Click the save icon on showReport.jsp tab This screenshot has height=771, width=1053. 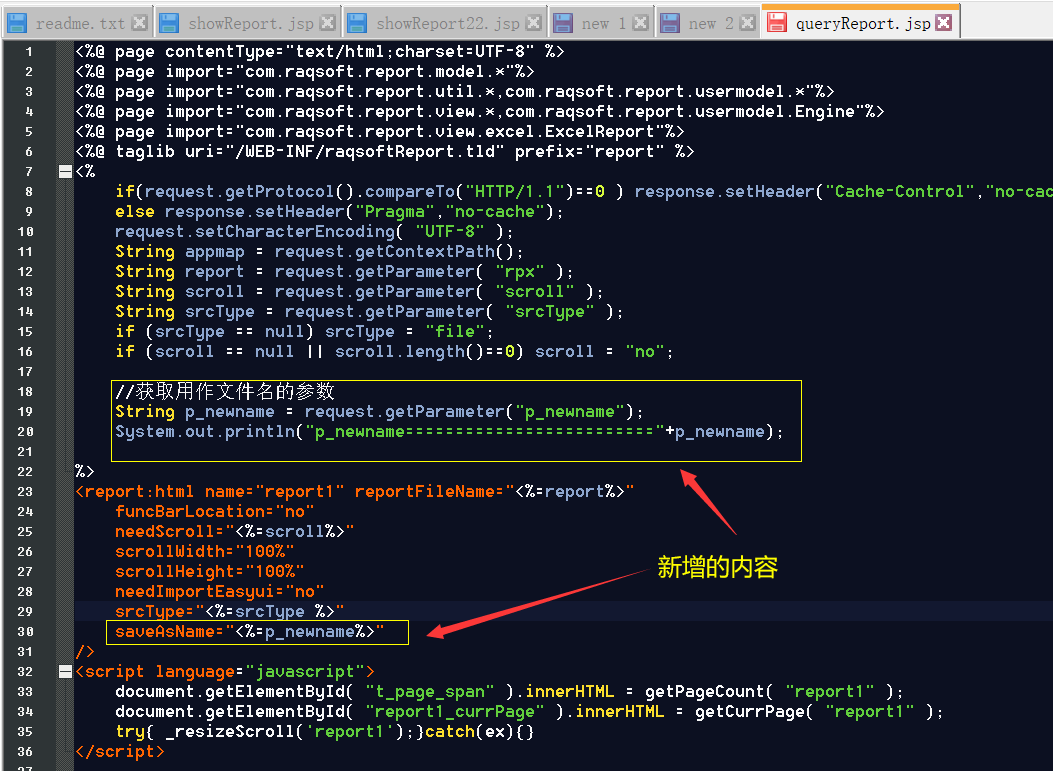[169, 23]
